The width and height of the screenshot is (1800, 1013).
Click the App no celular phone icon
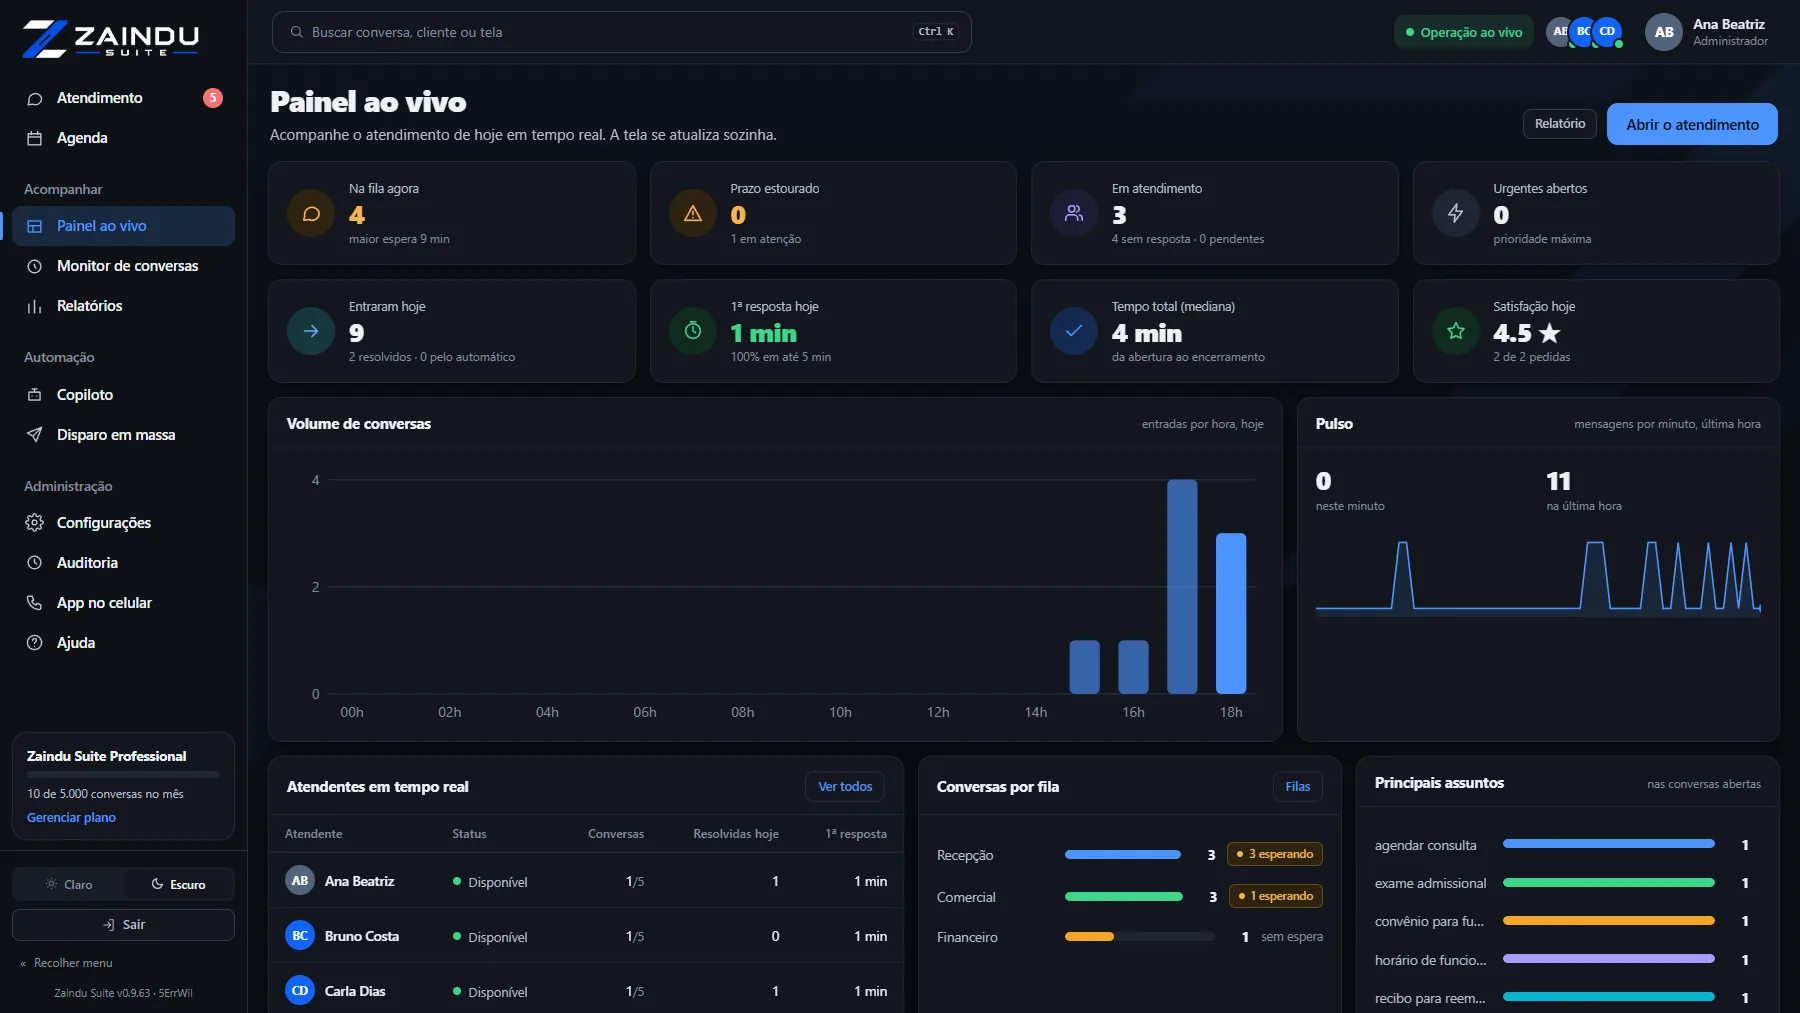pyautogui.click(x=34, y=603)
